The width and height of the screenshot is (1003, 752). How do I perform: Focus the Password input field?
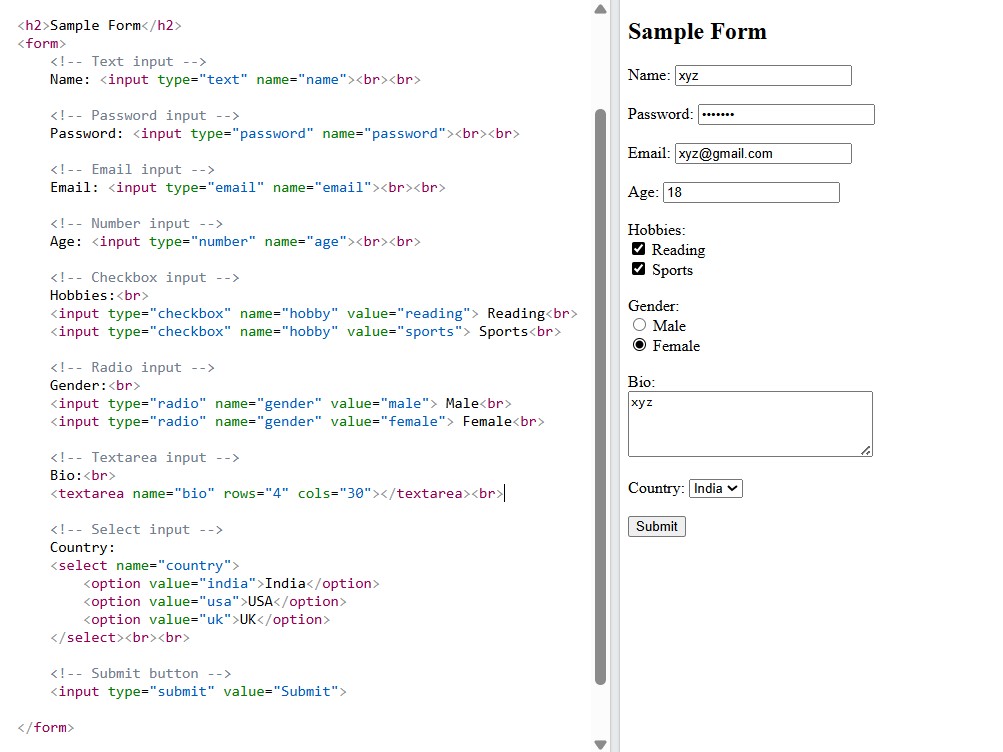point(786,114)
